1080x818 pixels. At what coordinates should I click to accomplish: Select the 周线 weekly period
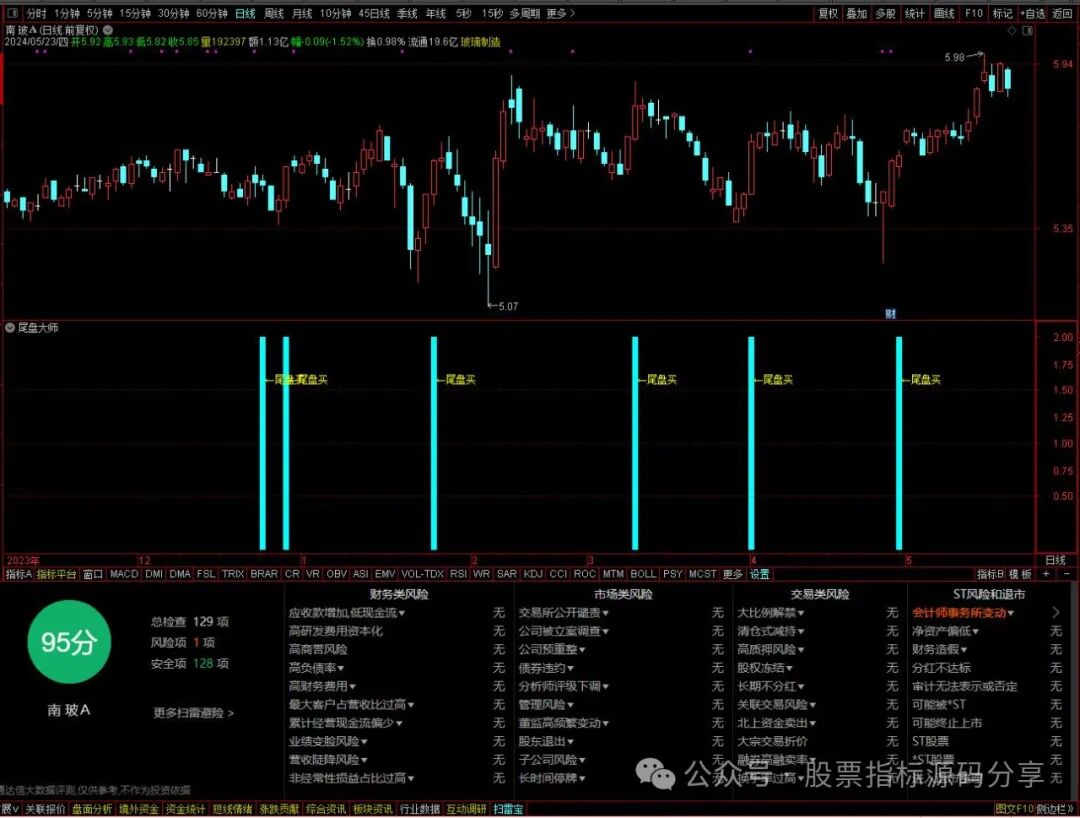tap(274, 13)
